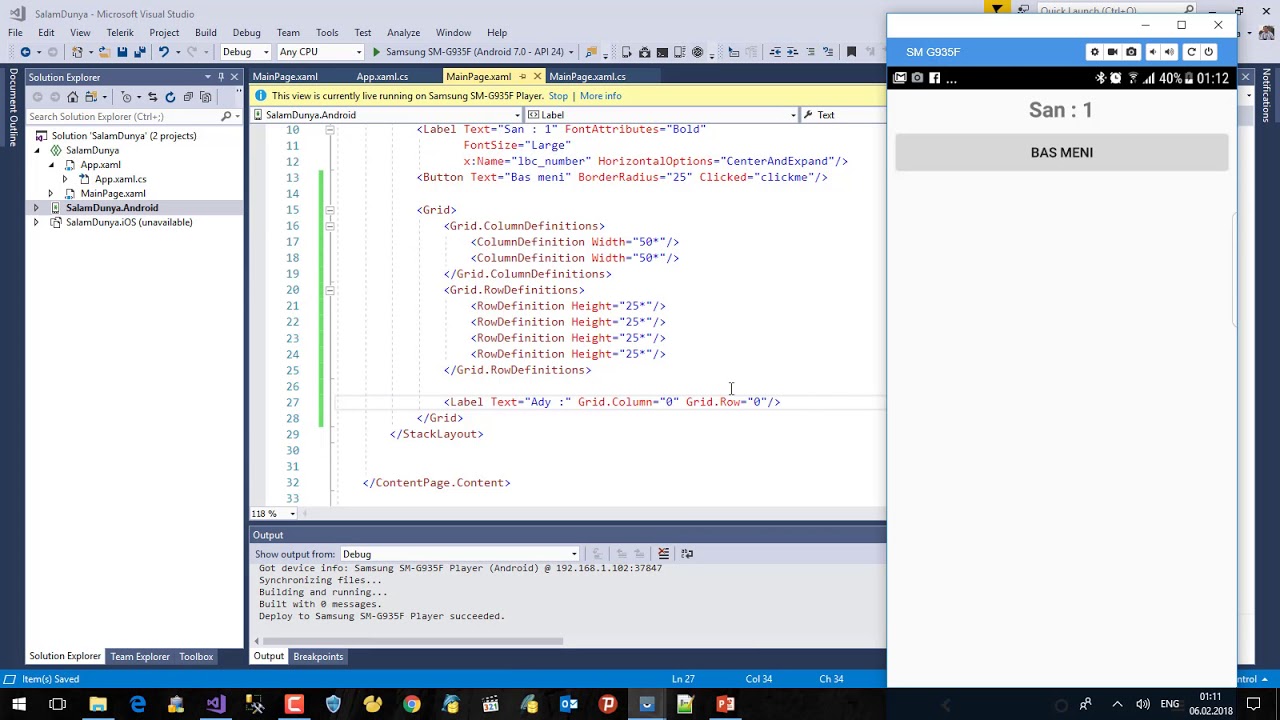Image resolution: width=1280 pixels, height=720 pixels.
Task: Close the active MainPage.xaml tab
Action: pos(537,76)
